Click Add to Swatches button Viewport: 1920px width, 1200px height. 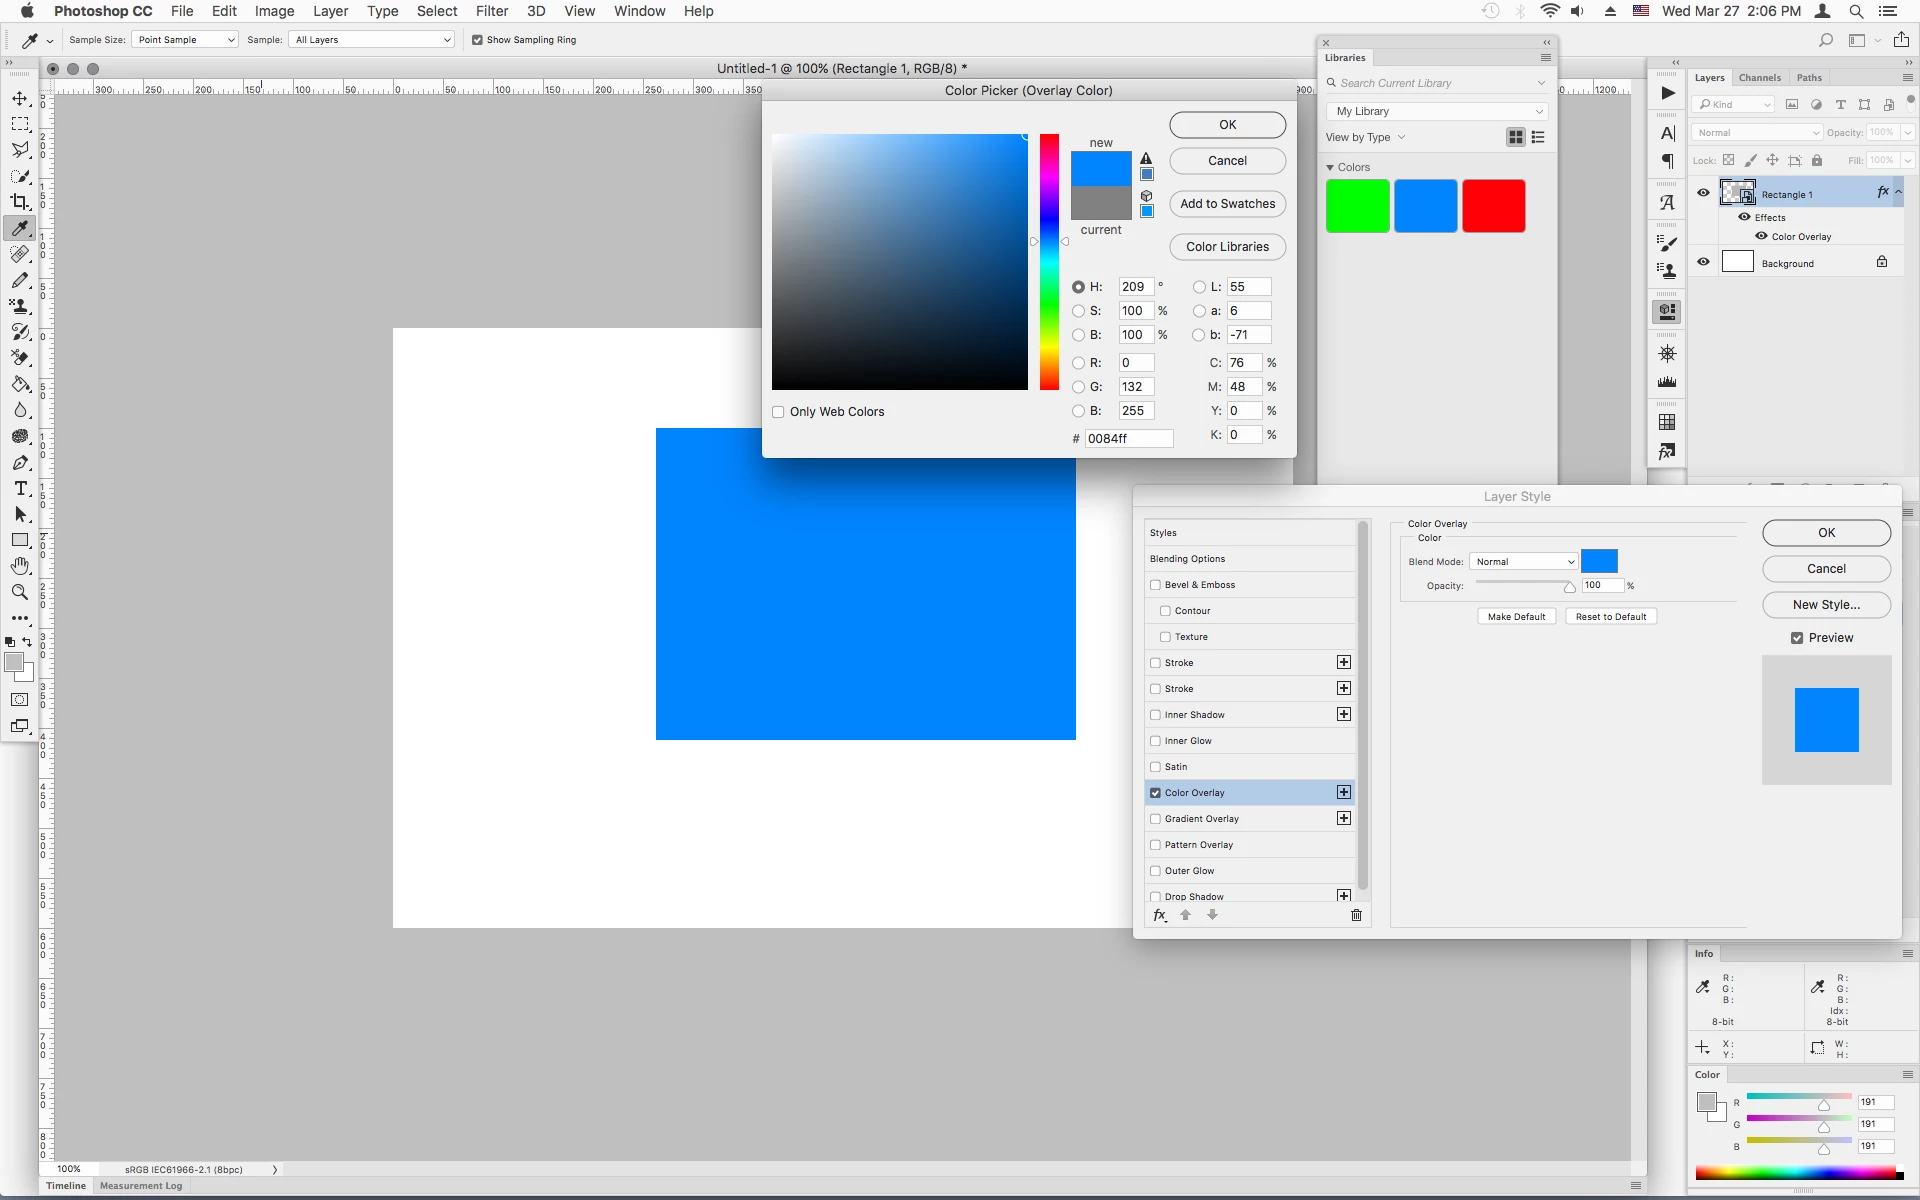(1227, 204)
